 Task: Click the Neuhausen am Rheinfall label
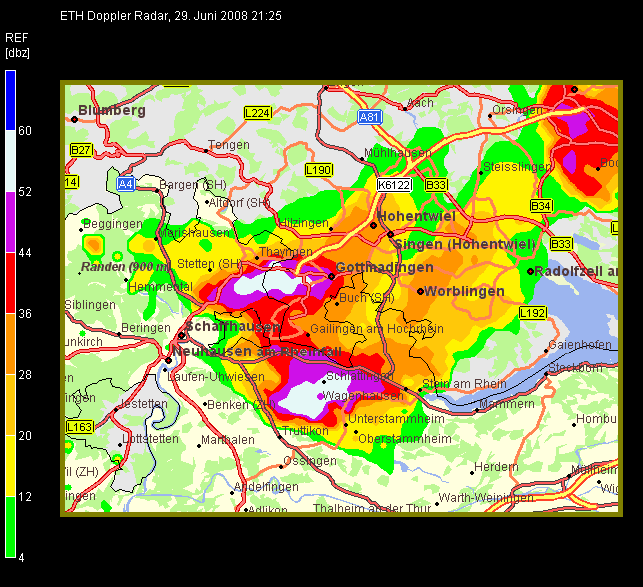257,352
